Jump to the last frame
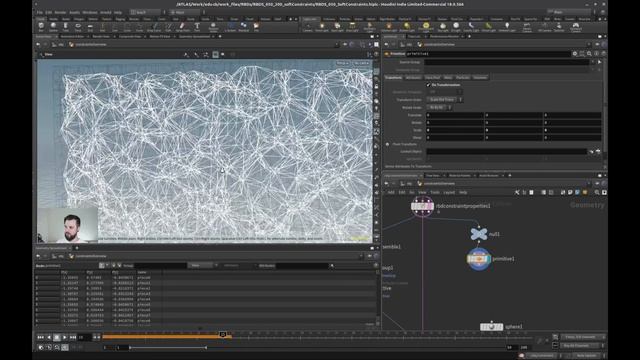This screenshot has height=360, width=640. coord(73,337)
